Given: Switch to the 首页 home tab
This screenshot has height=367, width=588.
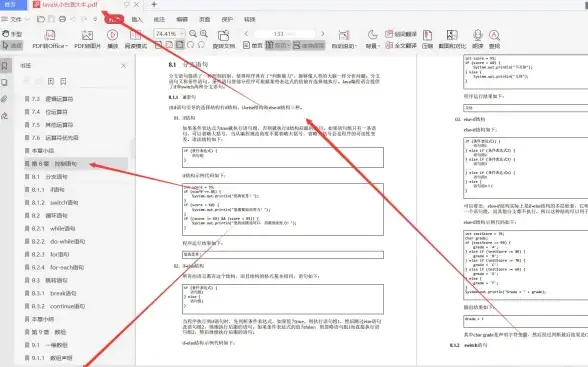Looking at the screenshot, I should tap(13, 5).
